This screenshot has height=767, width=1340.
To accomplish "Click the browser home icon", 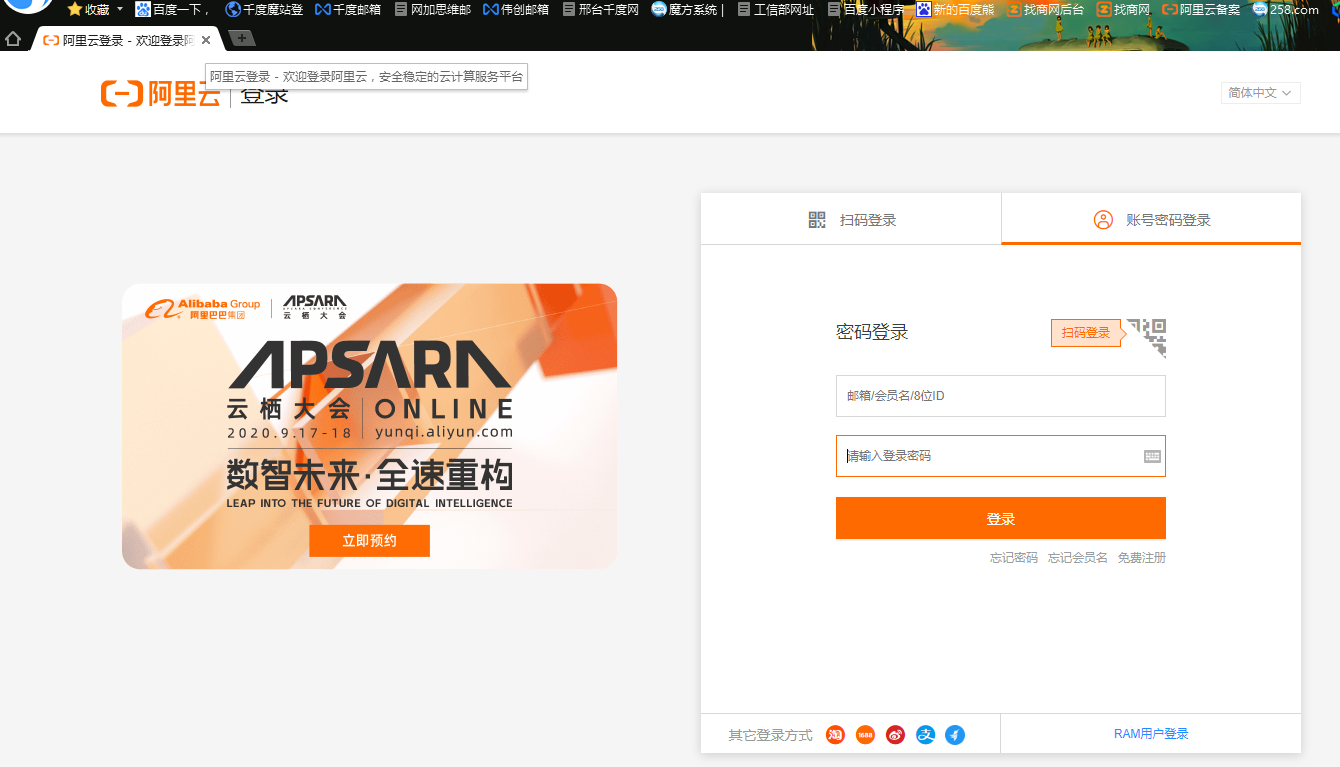I will tap(13, 39).
